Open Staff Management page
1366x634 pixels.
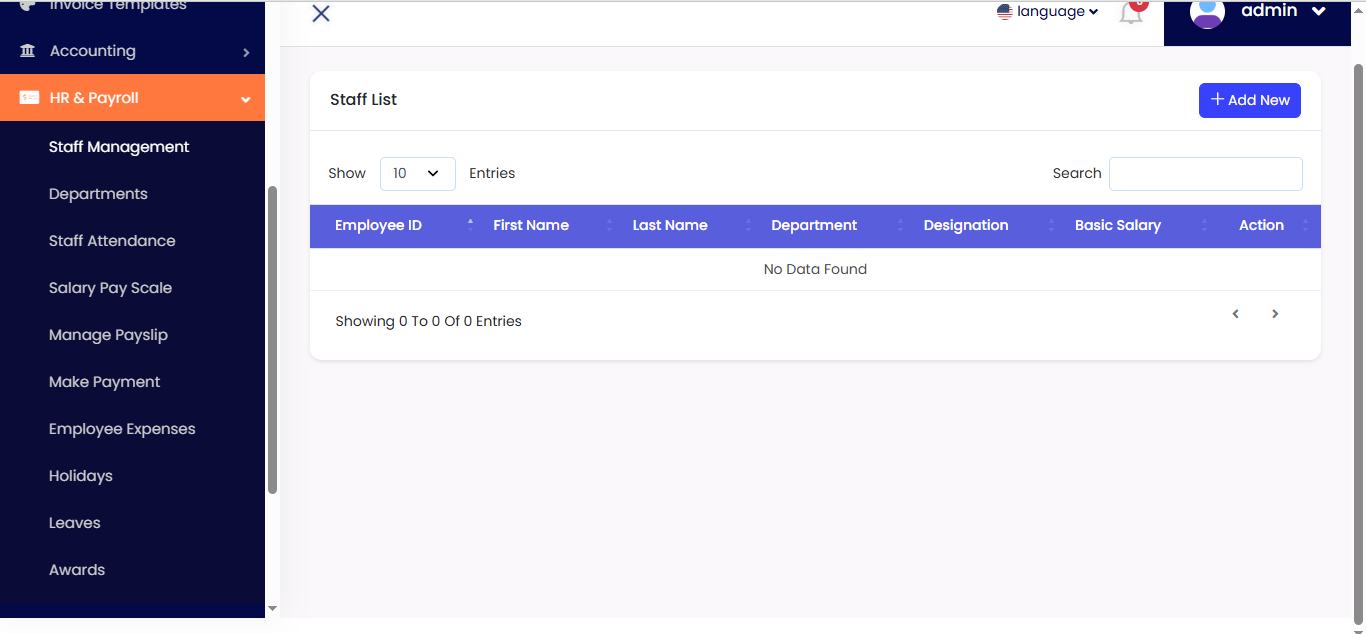pos(119,147)
